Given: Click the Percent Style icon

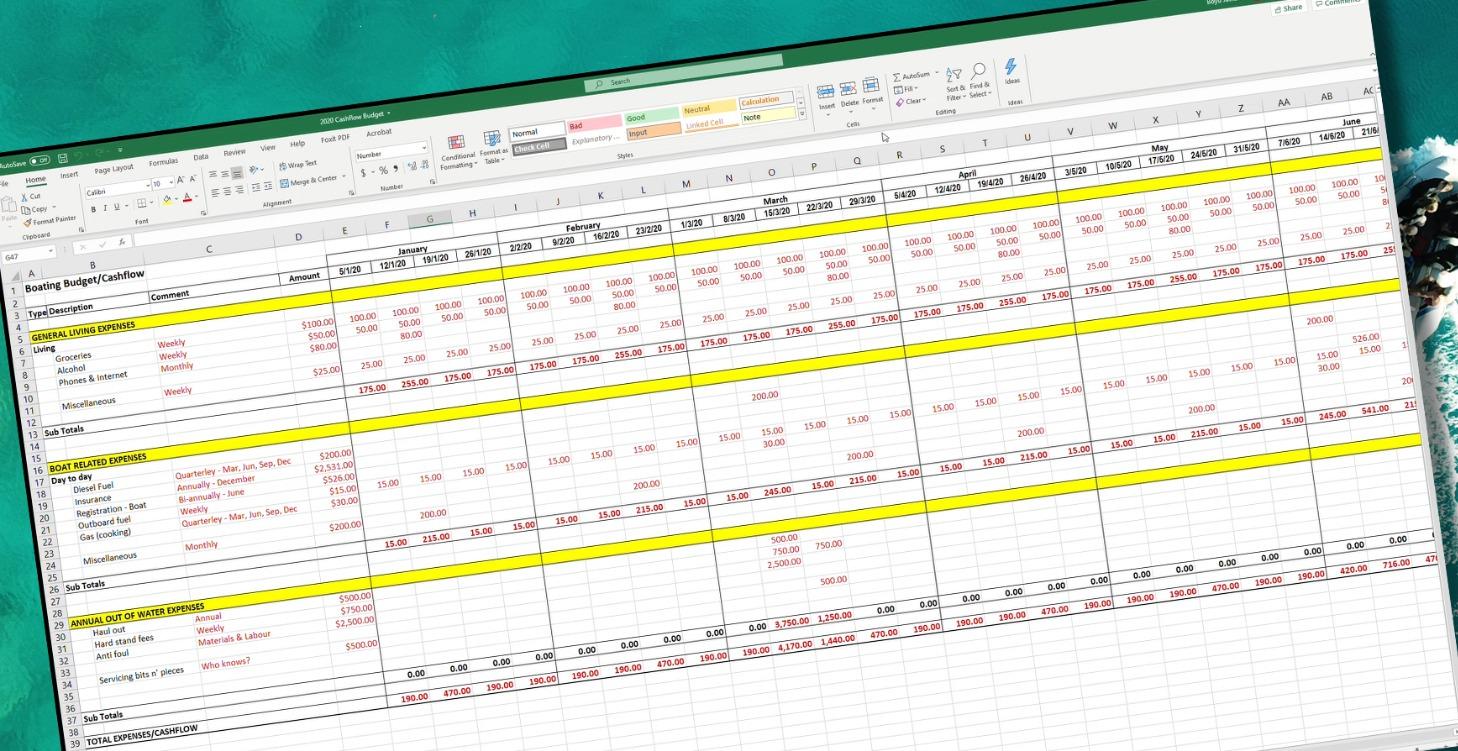Looking at the screenshot, I should [383, 170].
